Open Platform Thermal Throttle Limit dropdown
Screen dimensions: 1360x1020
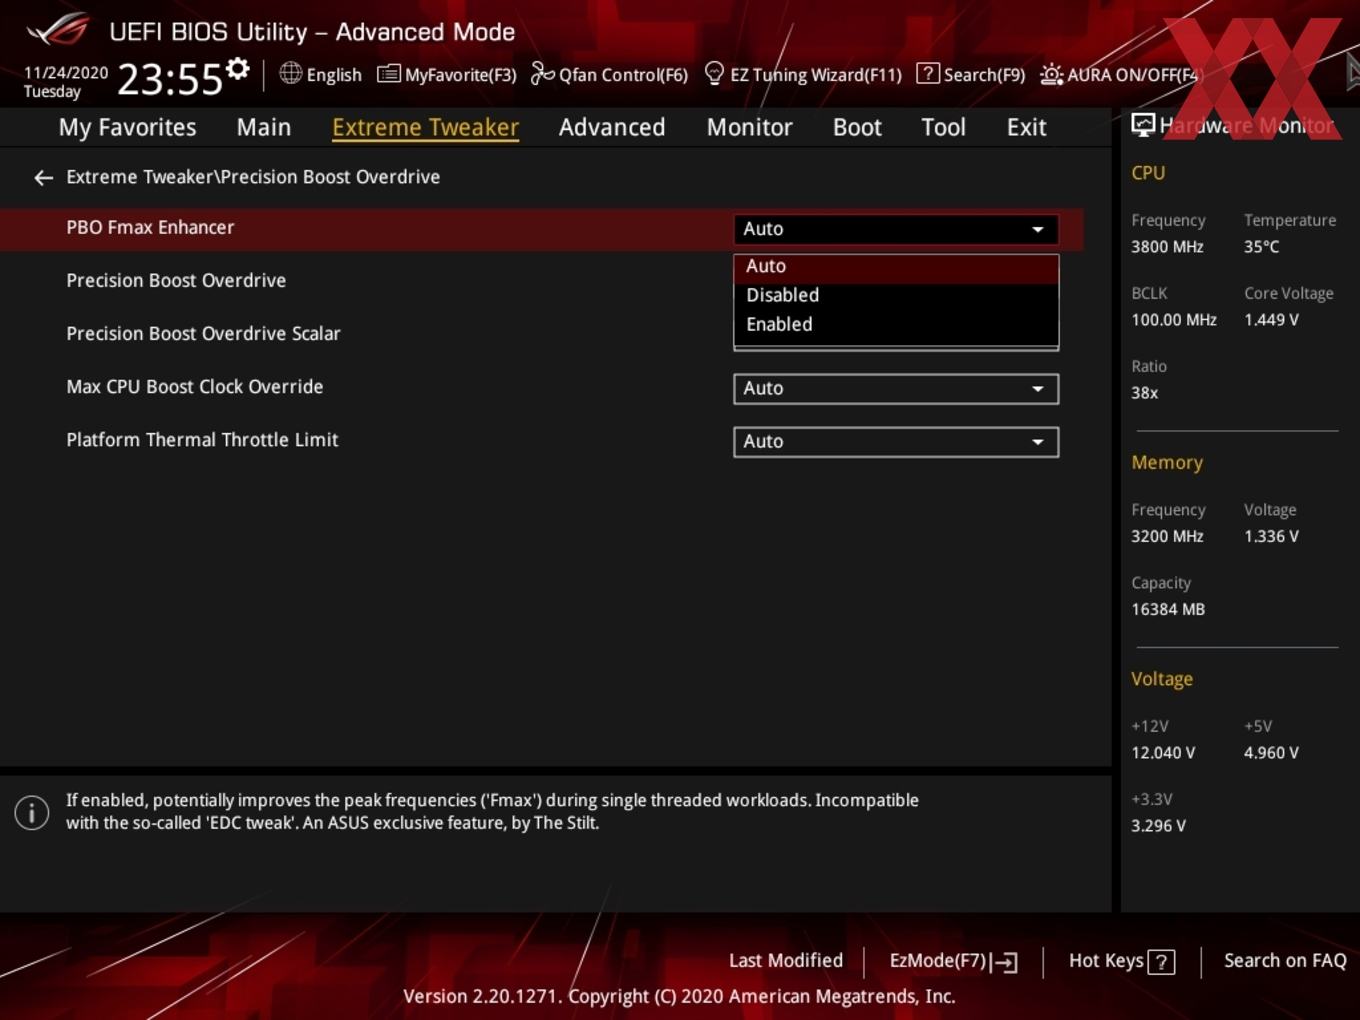click(x=896, y=441)
